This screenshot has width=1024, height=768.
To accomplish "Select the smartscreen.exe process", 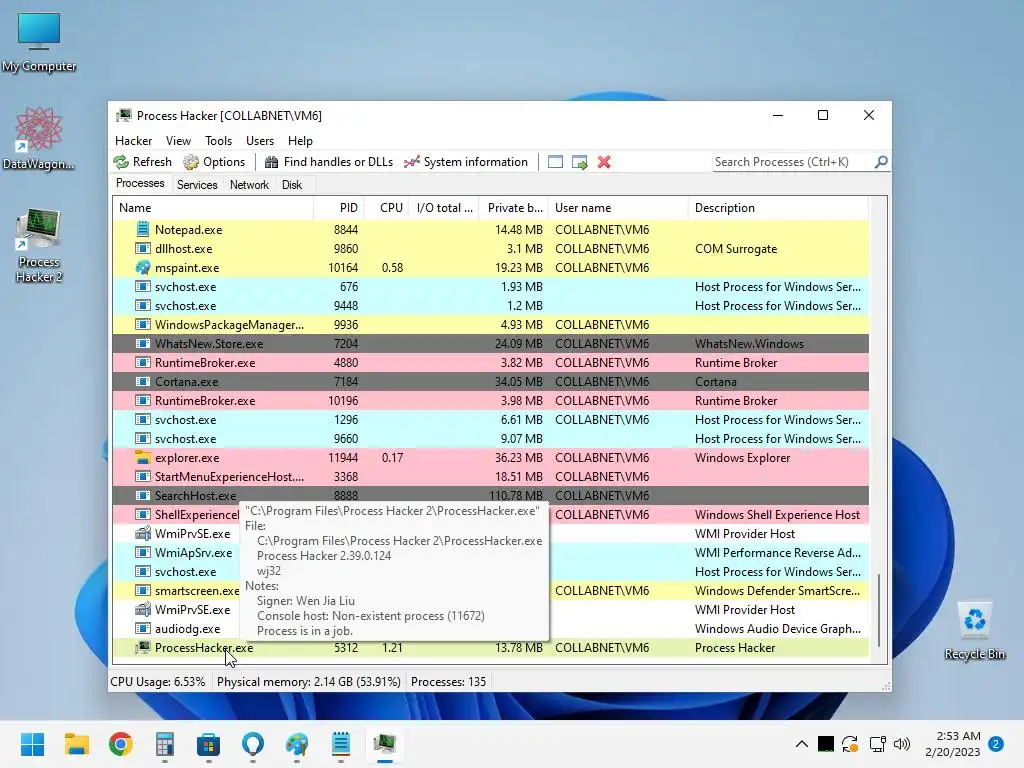I will 197,590.
